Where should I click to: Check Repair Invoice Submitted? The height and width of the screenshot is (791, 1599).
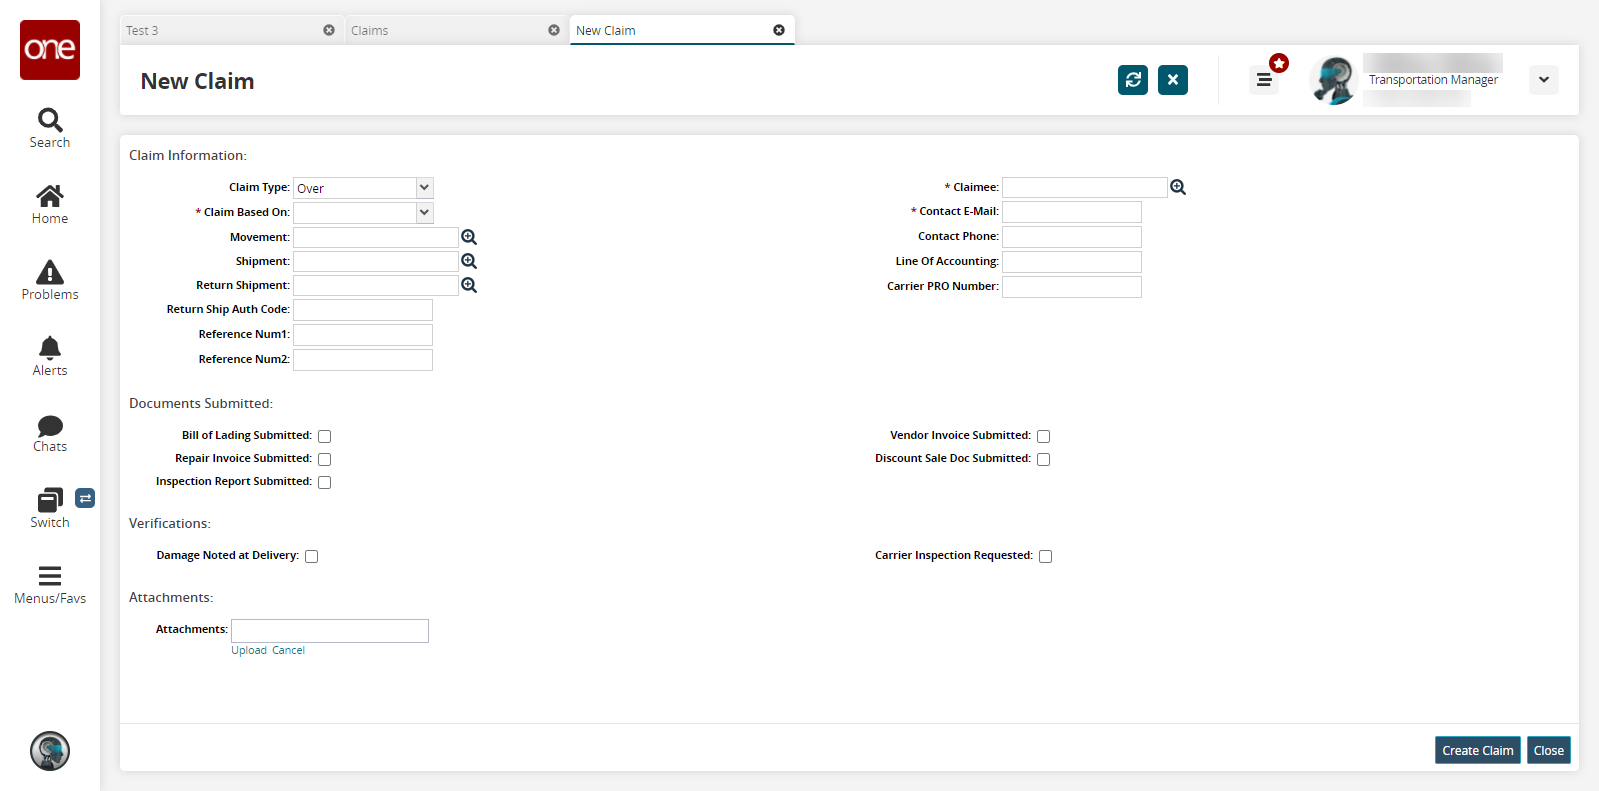(x=324, y=459)
